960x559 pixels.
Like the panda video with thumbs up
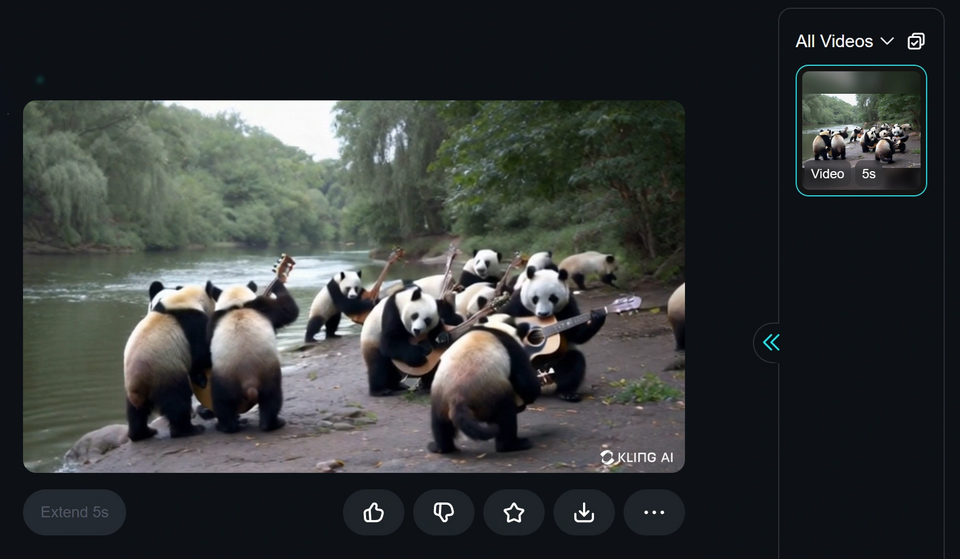tap(373, 512)
